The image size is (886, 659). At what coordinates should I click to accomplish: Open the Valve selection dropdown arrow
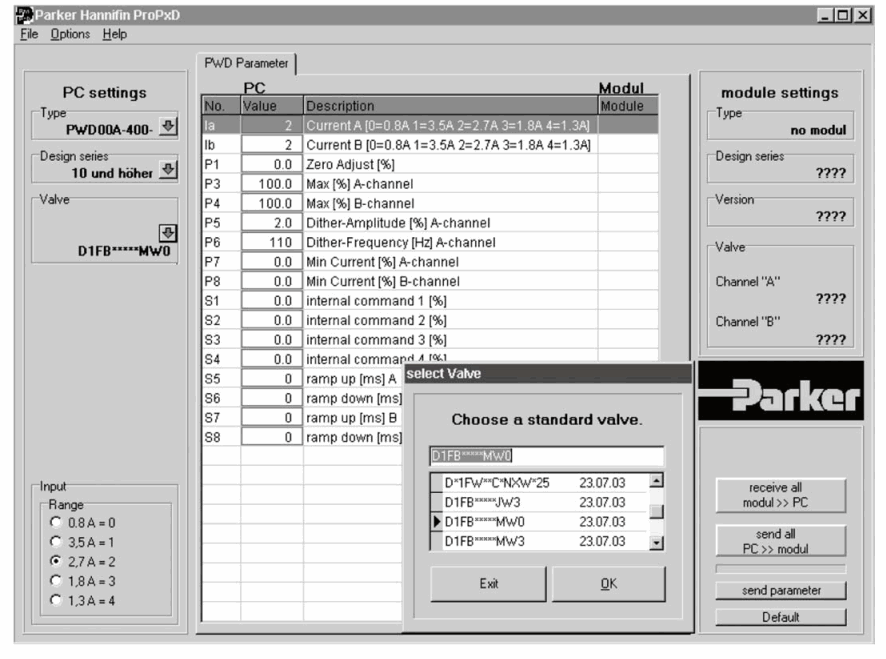[168, 233]
